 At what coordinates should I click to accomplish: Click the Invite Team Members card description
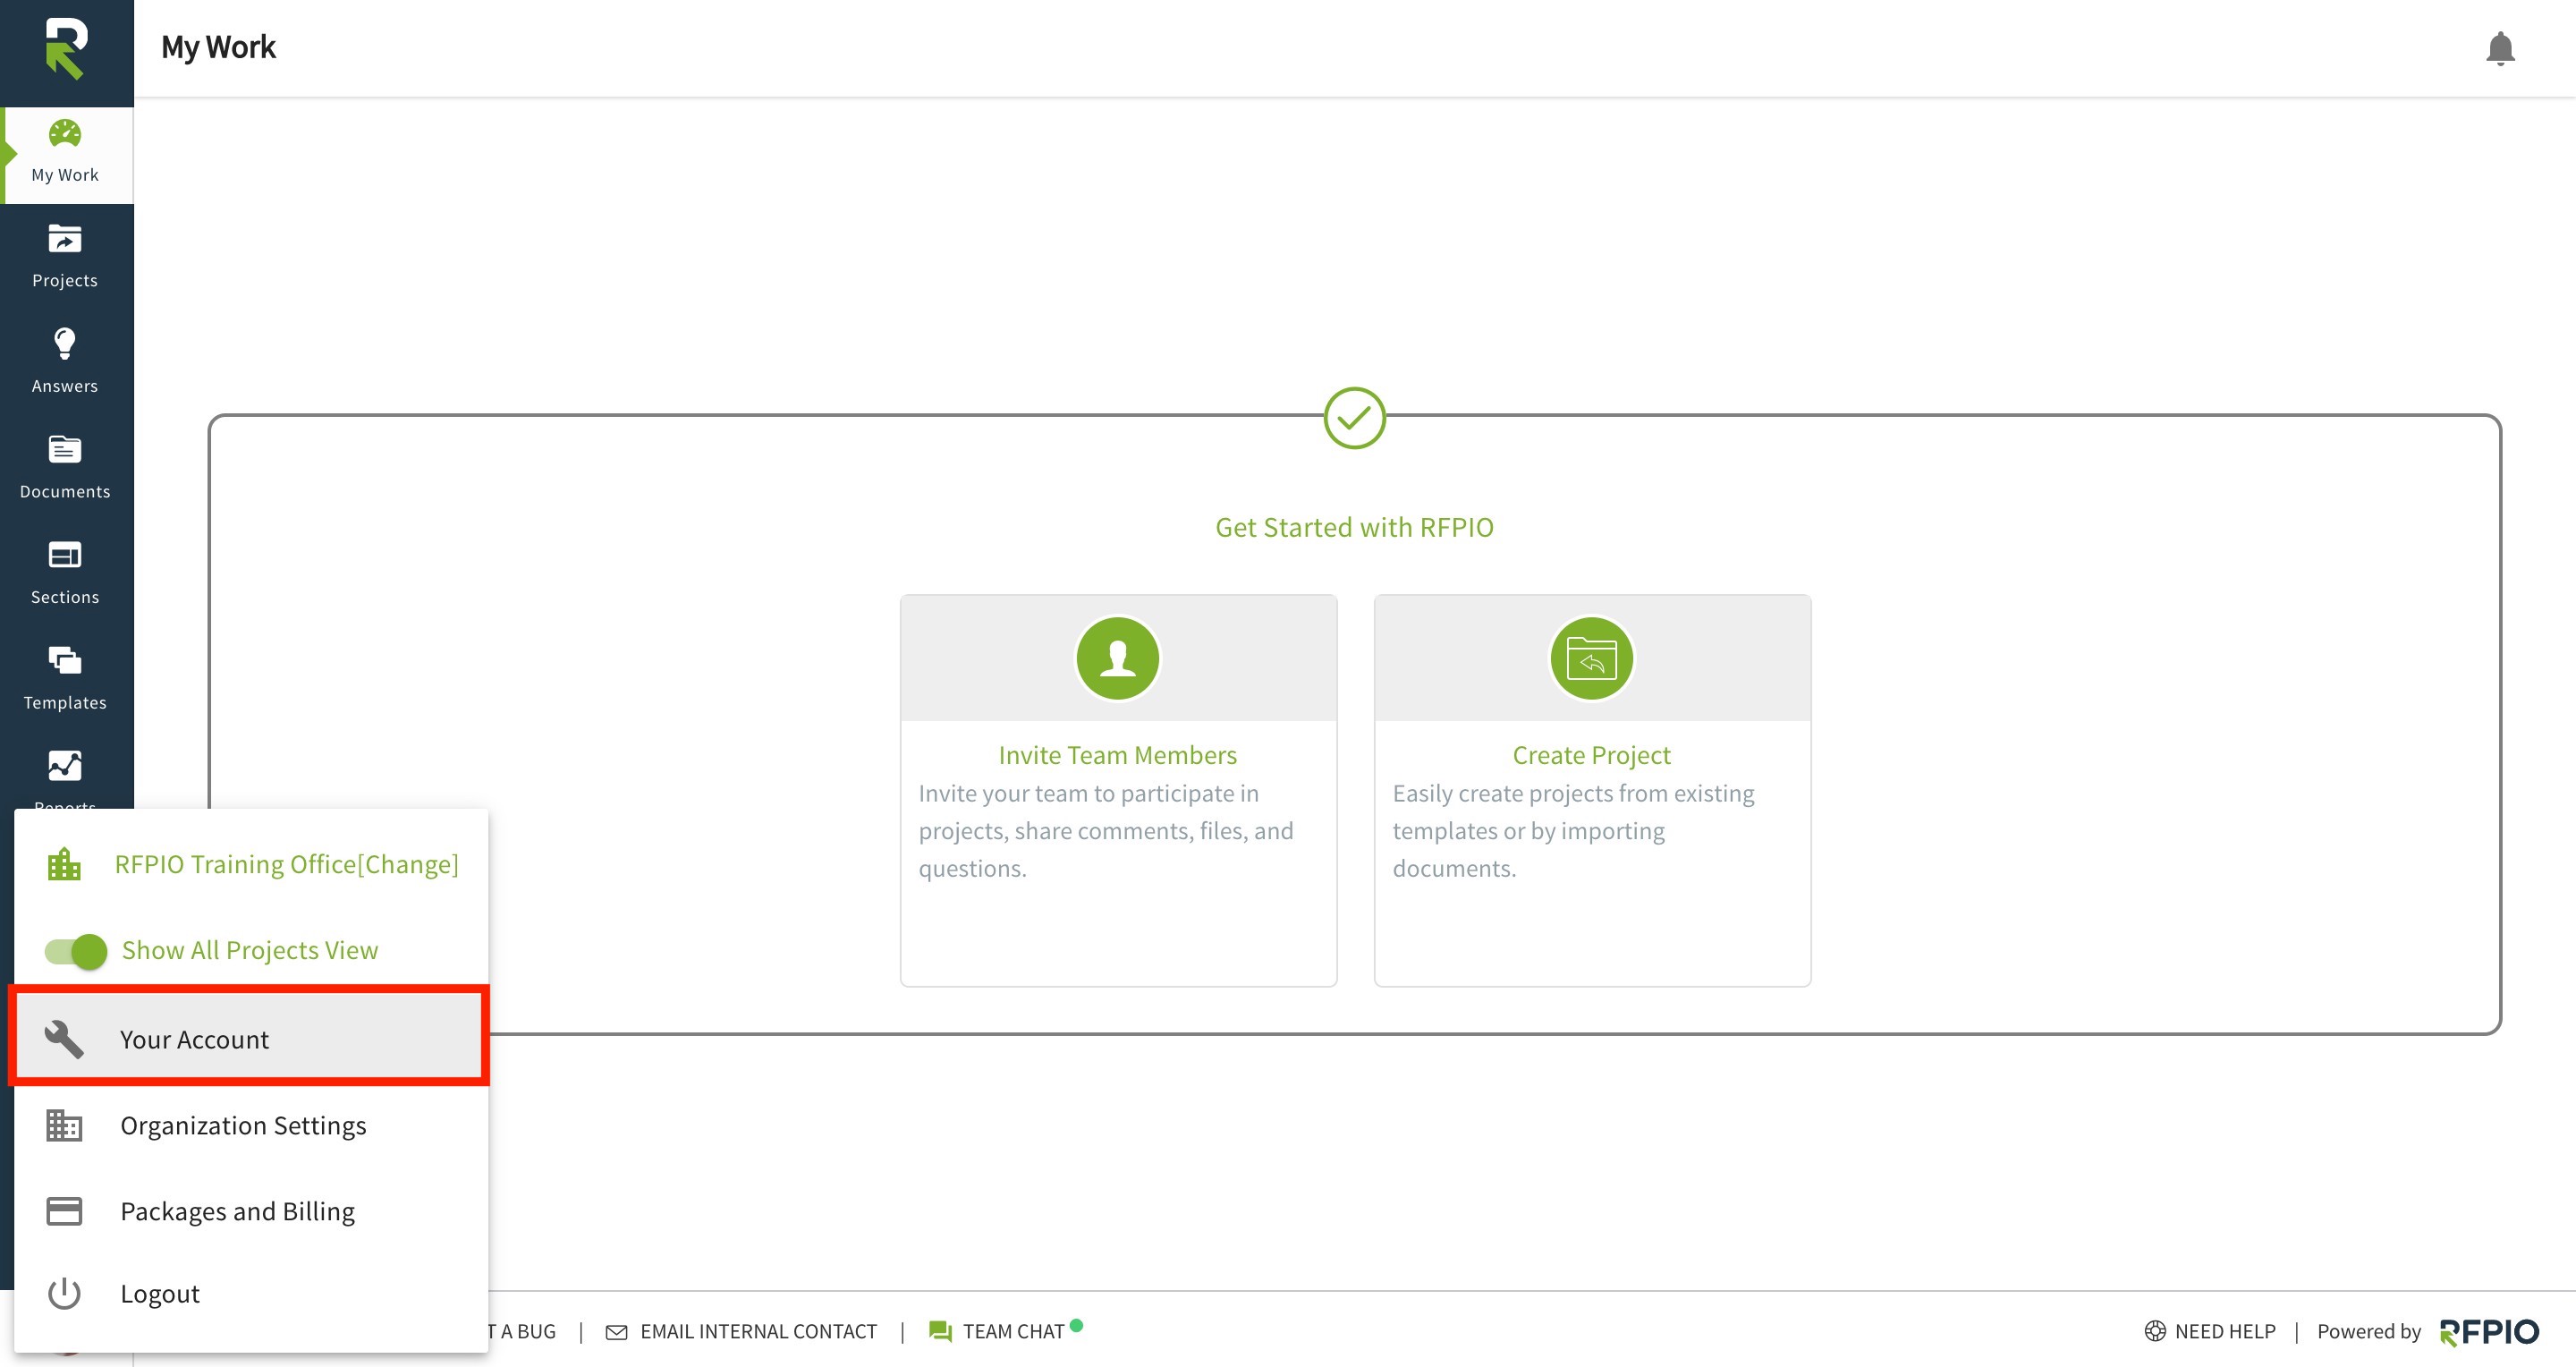1106,831
